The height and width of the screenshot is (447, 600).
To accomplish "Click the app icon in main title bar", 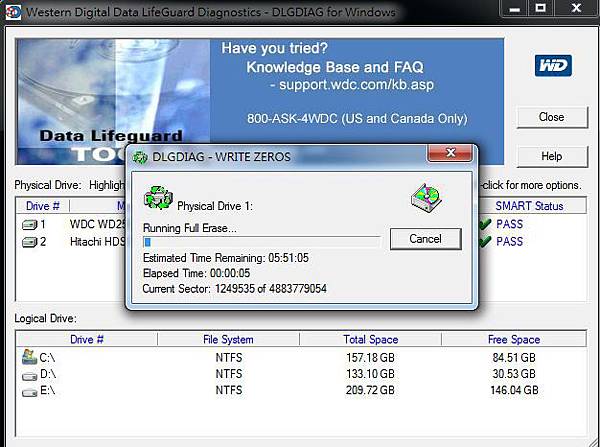I will [x=13, y=12].
